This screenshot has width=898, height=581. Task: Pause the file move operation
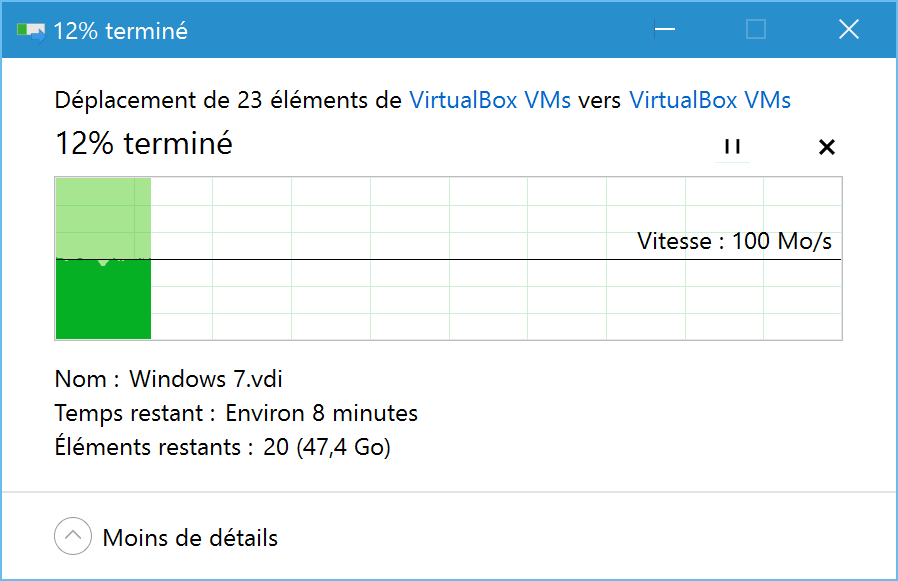point(732,147)
